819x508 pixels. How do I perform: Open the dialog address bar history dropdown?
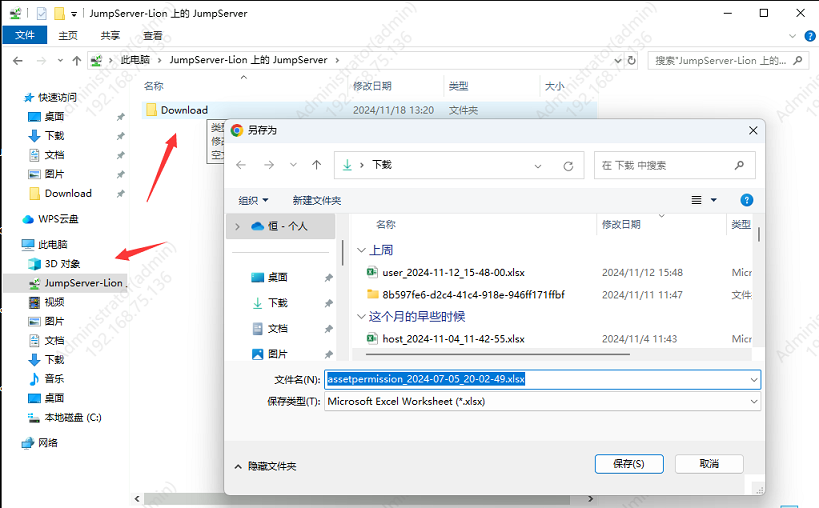tap(537, 166)
